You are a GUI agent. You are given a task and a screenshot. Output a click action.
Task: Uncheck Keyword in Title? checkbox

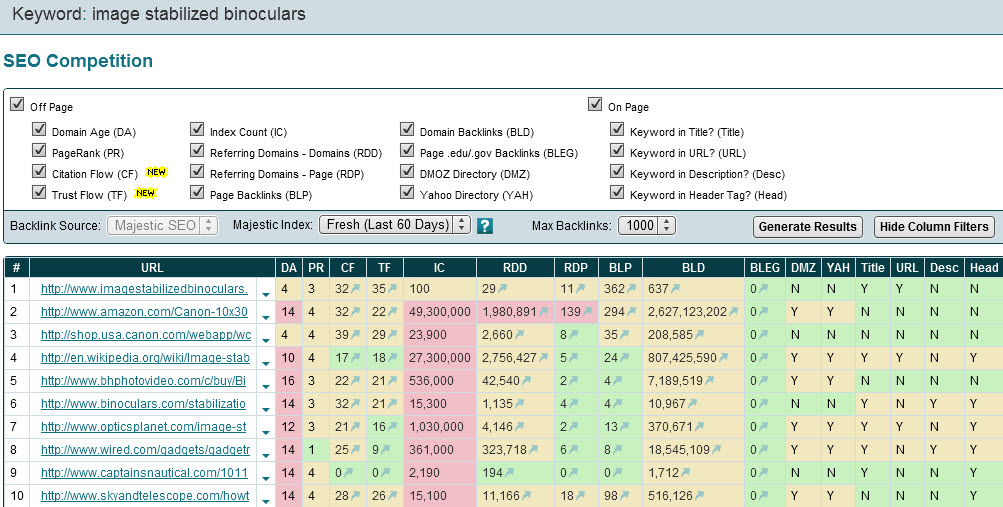617,129
